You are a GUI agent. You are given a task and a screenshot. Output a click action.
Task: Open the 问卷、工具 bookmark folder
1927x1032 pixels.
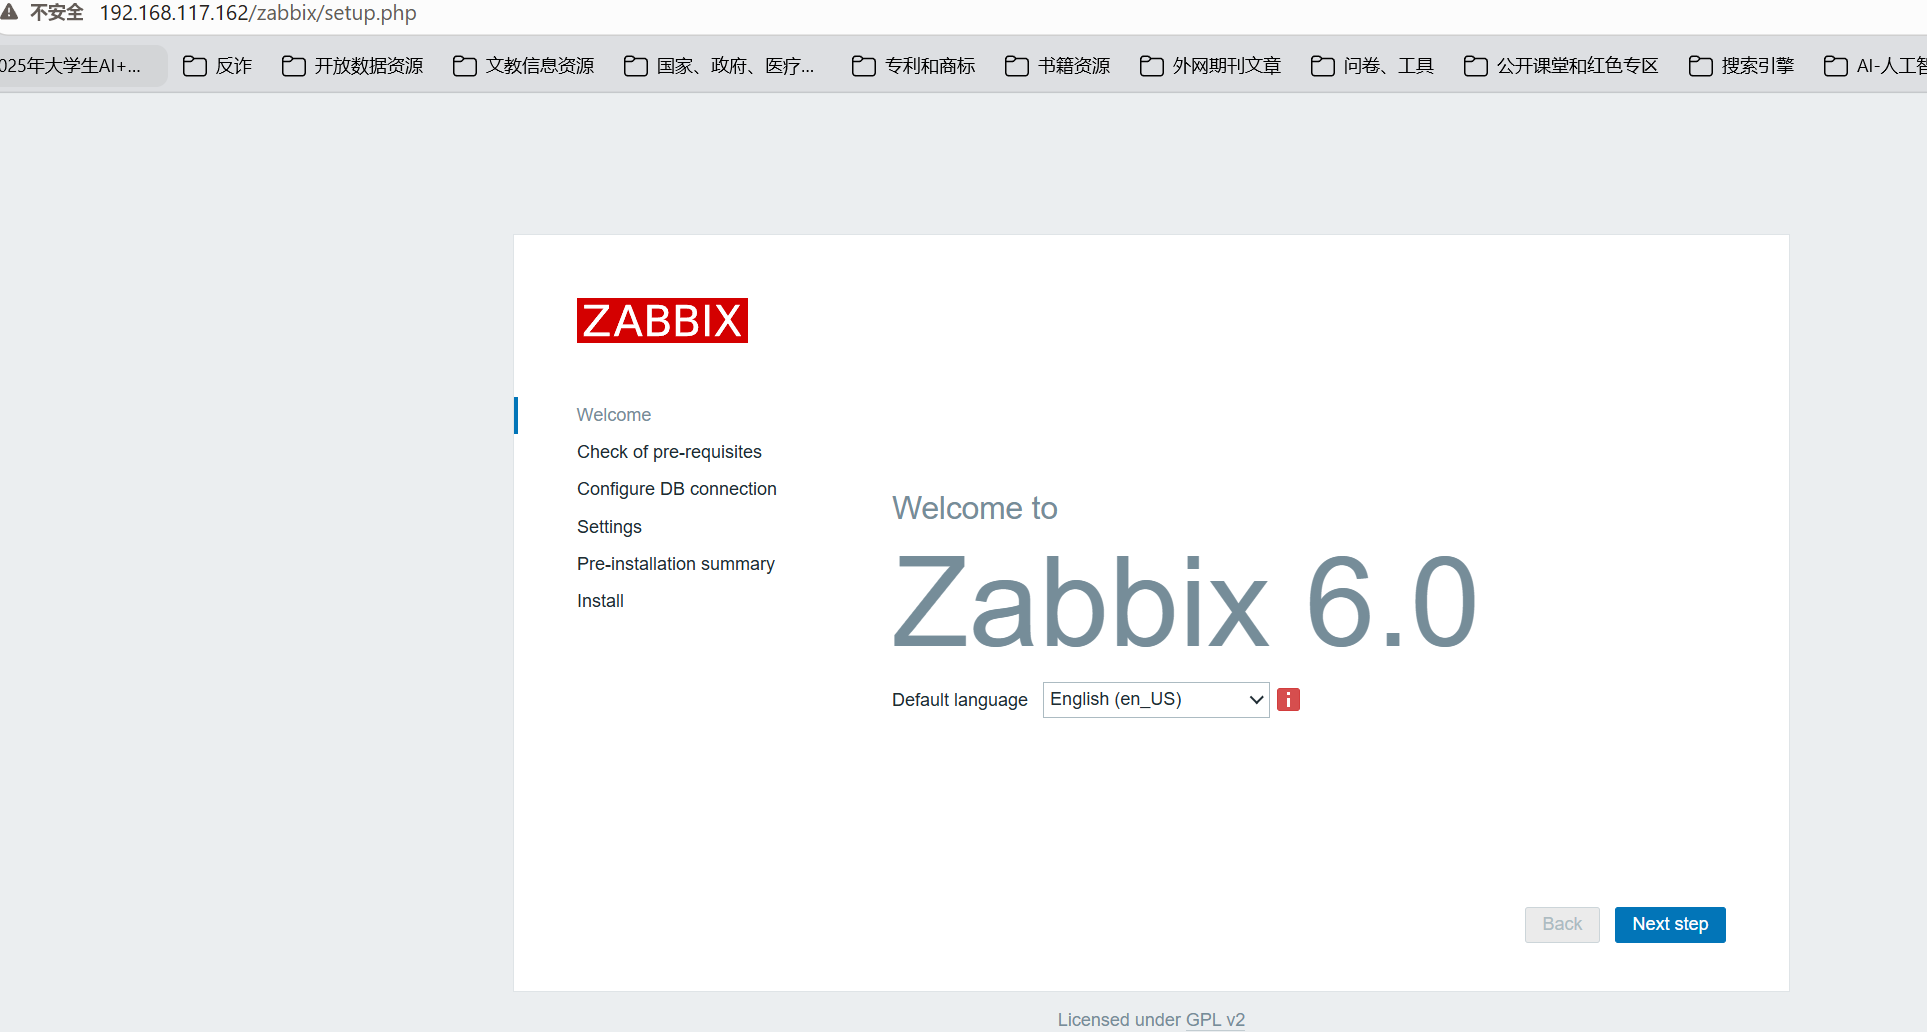1372,66
